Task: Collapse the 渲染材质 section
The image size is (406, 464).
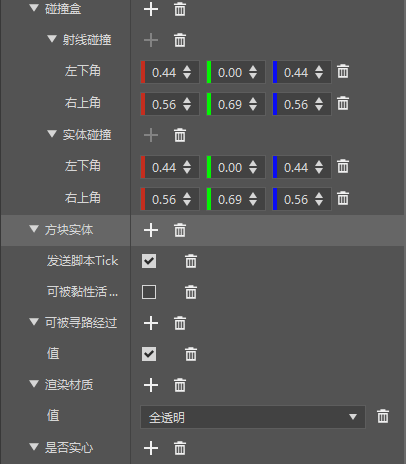Action: click(x=34, y=384)
